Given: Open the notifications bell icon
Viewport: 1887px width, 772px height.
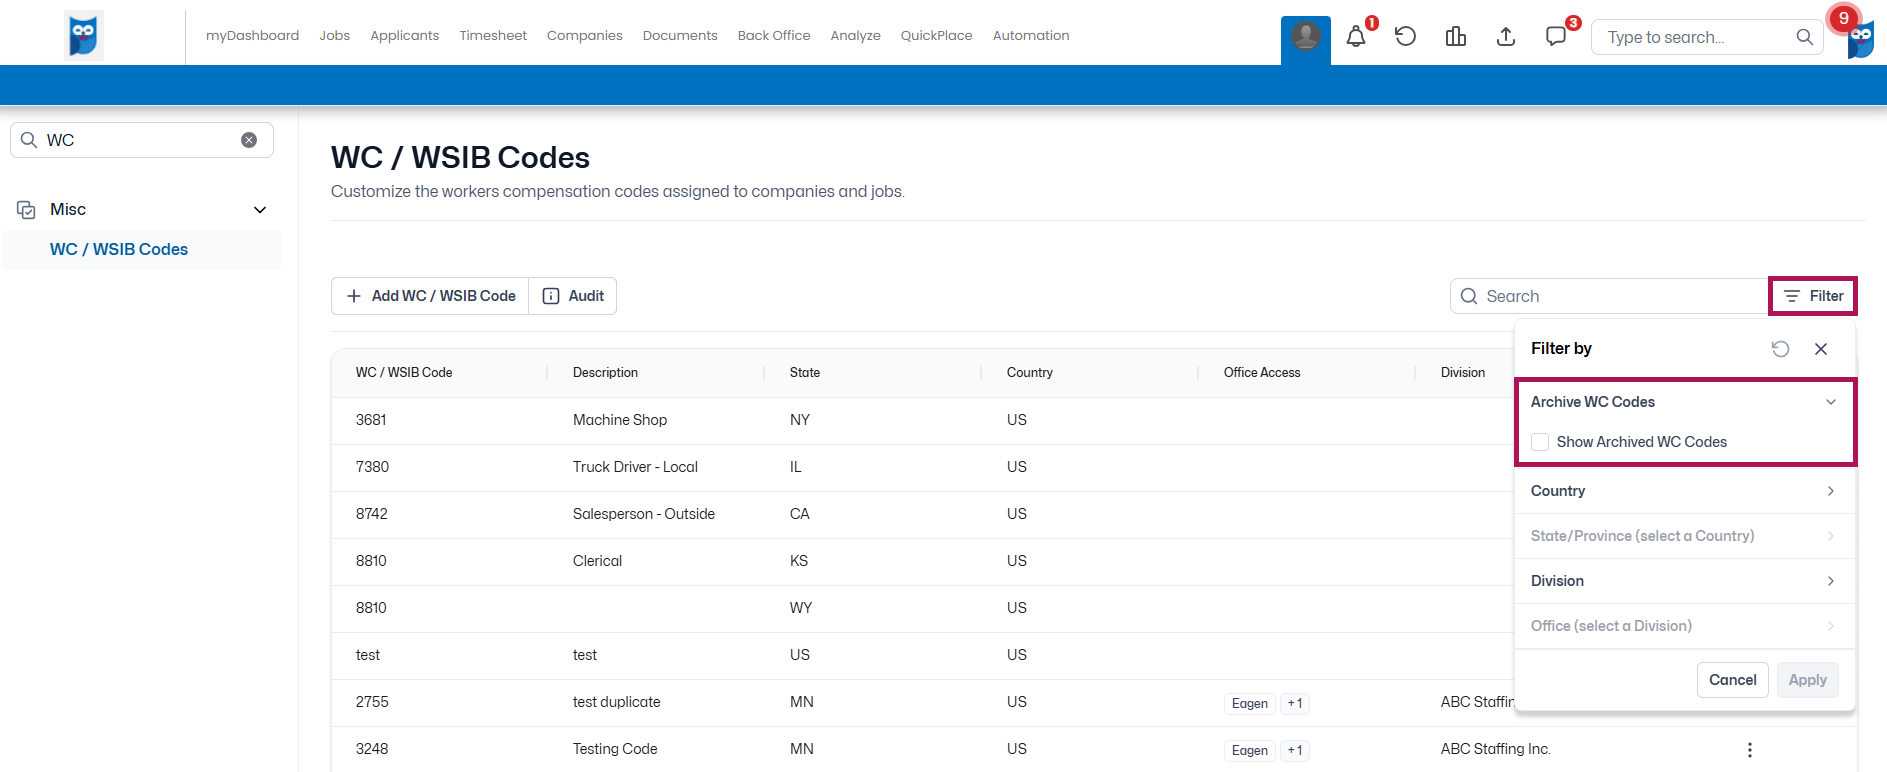Looking at the screenshot, I should [1356, 37].
